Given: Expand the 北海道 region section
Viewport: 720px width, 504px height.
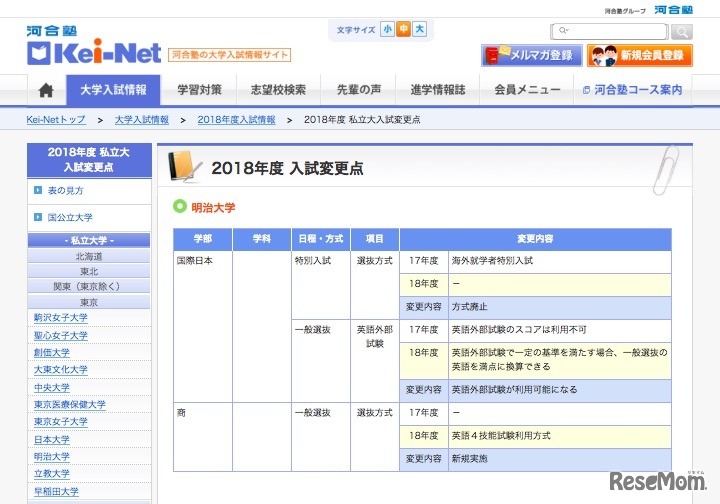Looking at the screenshot, I should (x=89, y=256).
